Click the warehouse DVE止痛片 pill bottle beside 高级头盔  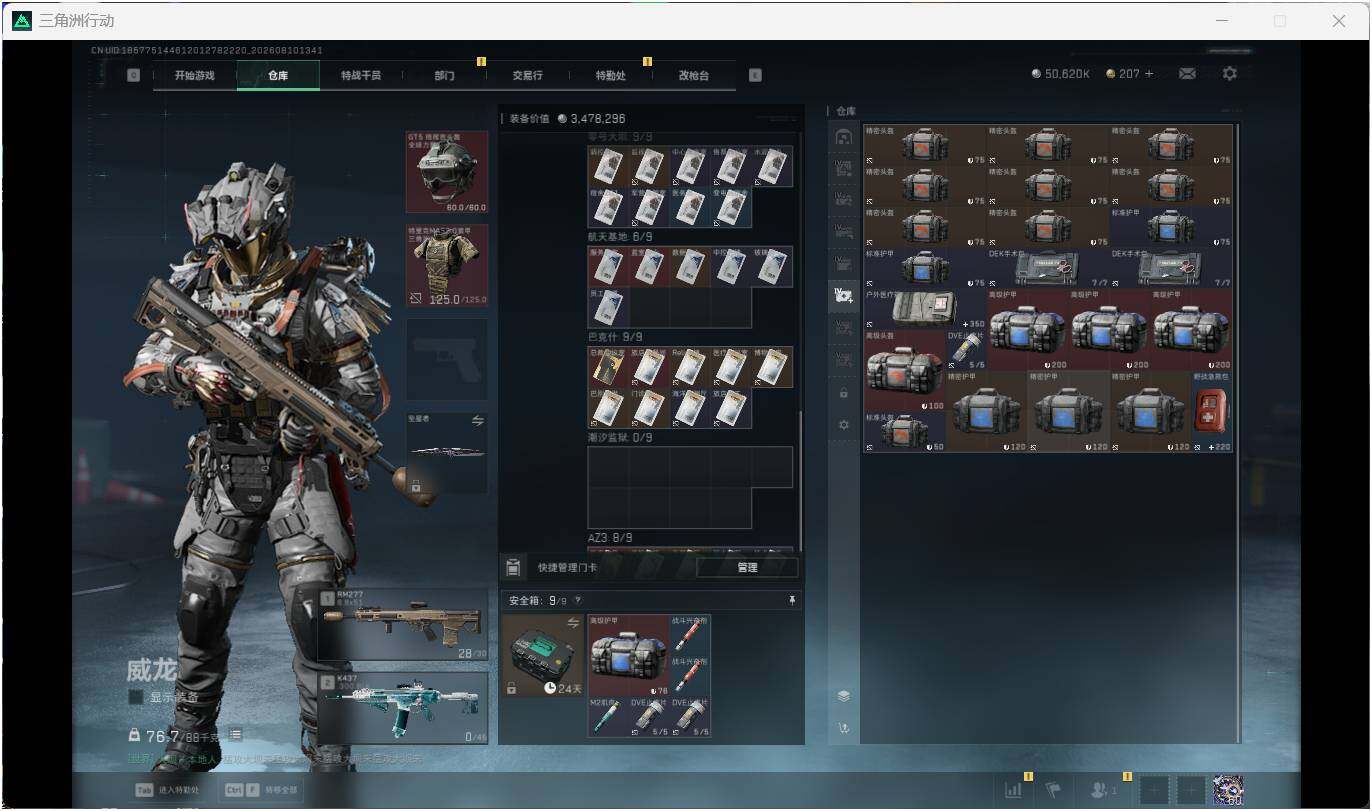[x=966, y=351]
